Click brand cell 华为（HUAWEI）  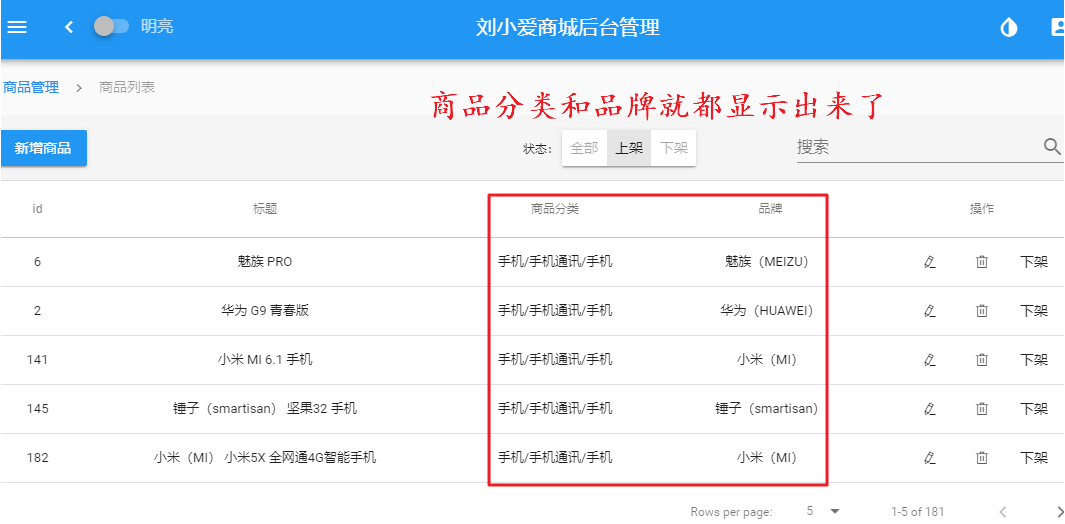pyautogui.click(x=767, y=311)
